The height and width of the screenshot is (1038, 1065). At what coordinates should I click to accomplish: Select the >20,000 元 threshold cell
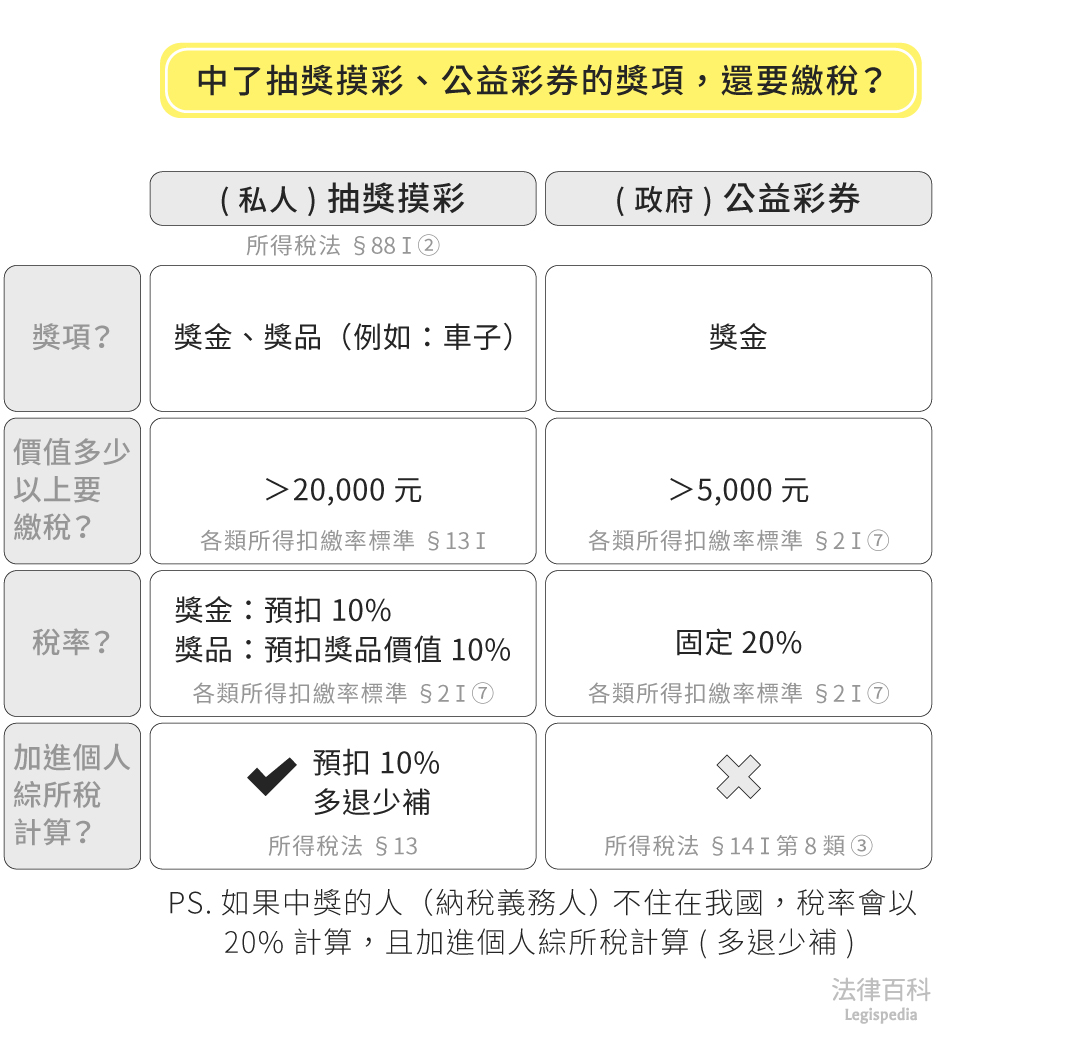tap(343, 490)
